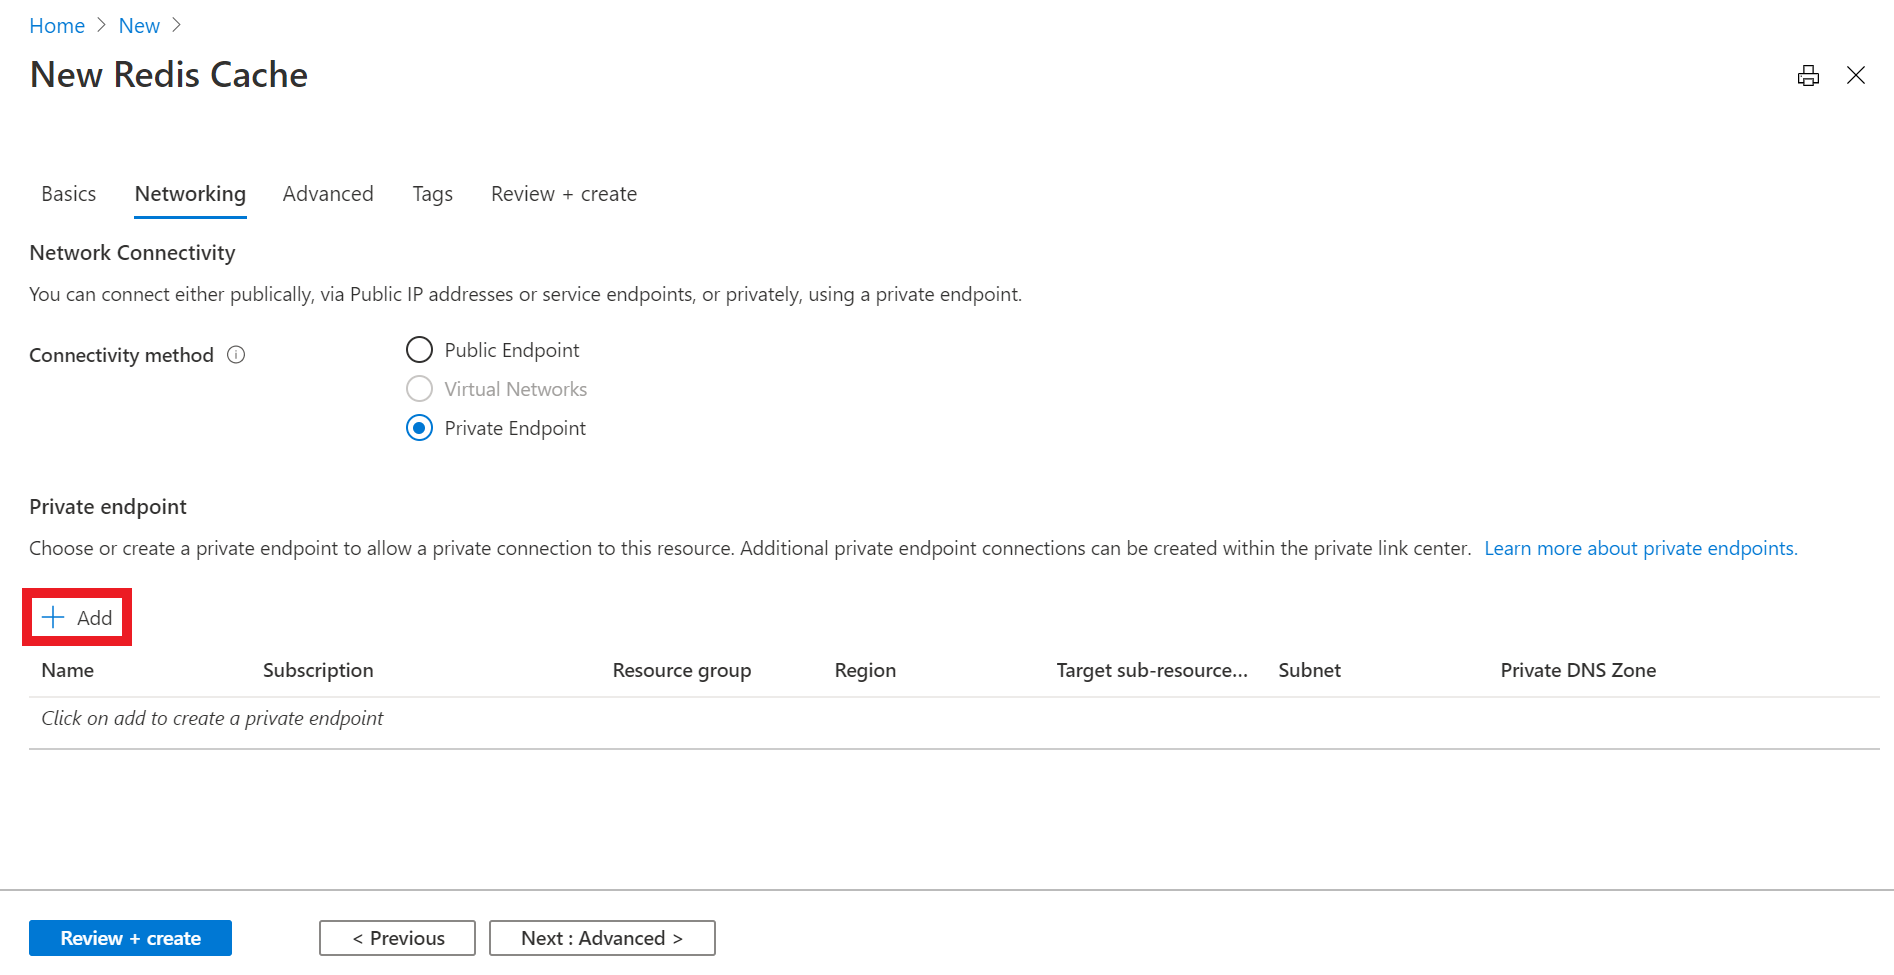
Task: Go back using the Previous button
Action: 397,937
